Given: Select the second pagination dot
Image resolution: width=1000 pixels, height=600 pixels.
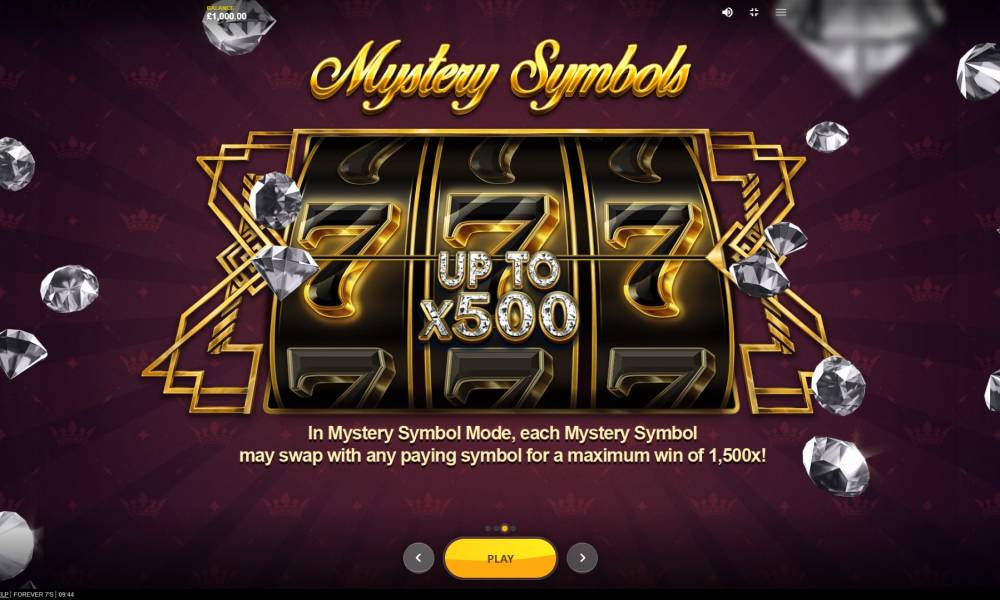Looking at the screenshot, I should pyautogui.click(x=496, y=529).
